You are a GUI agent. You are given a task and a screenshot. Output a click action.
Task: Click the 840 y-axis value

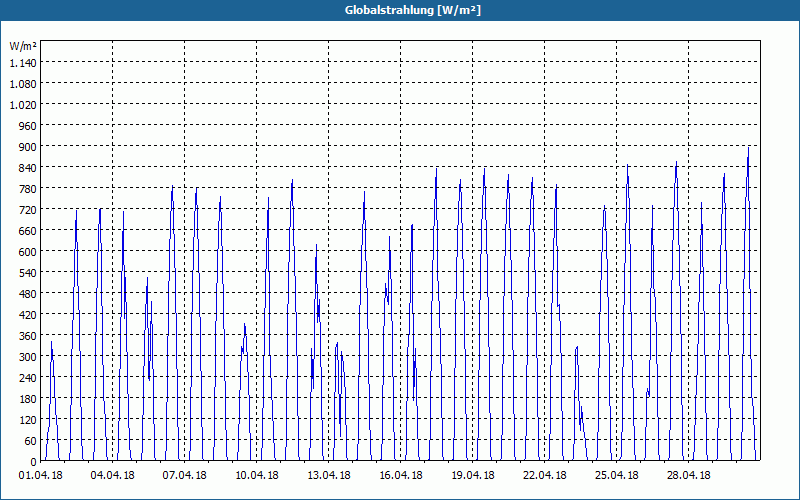(x=28, y=167)
